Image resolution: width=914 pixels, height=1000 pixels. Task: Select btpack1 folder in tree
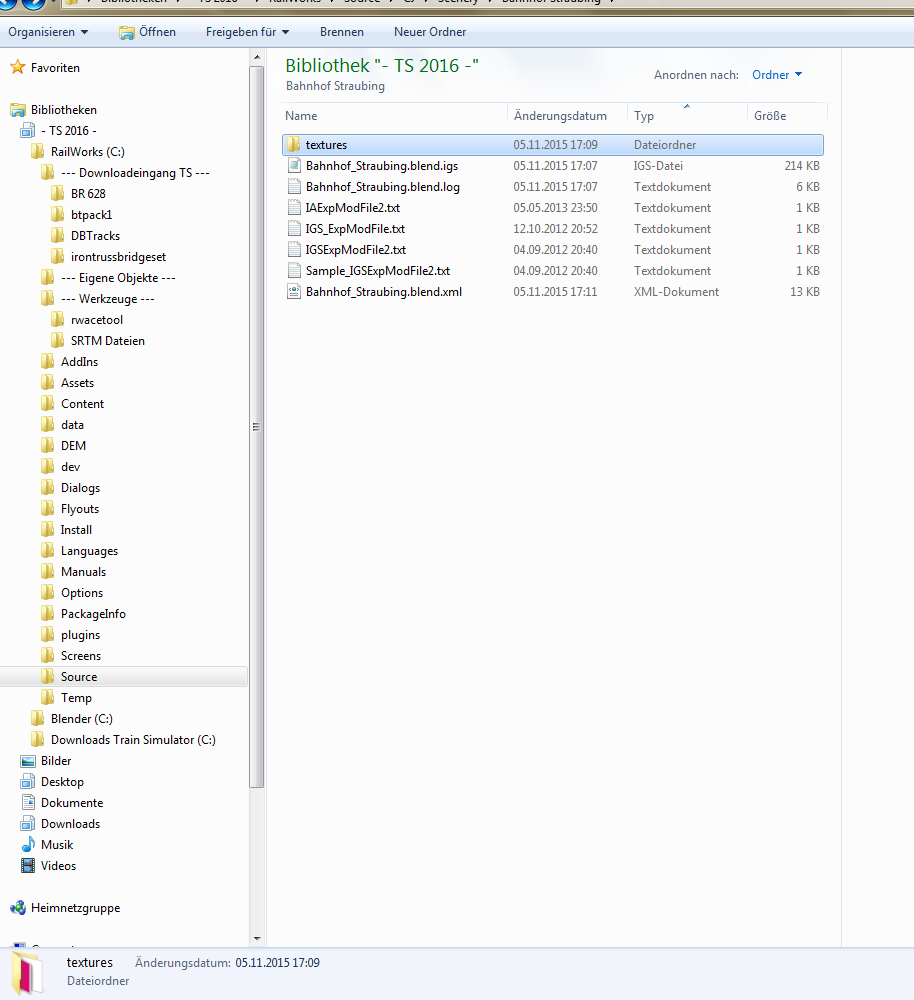(x=91, y=215)
